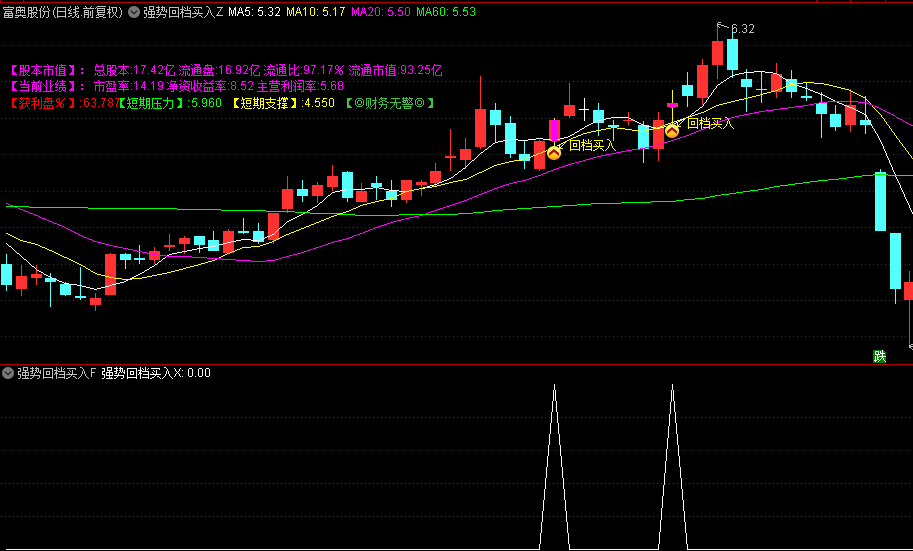
Task: Click the 【短期支撑】:4.550 readout
Action: click(x=283, y=103)
